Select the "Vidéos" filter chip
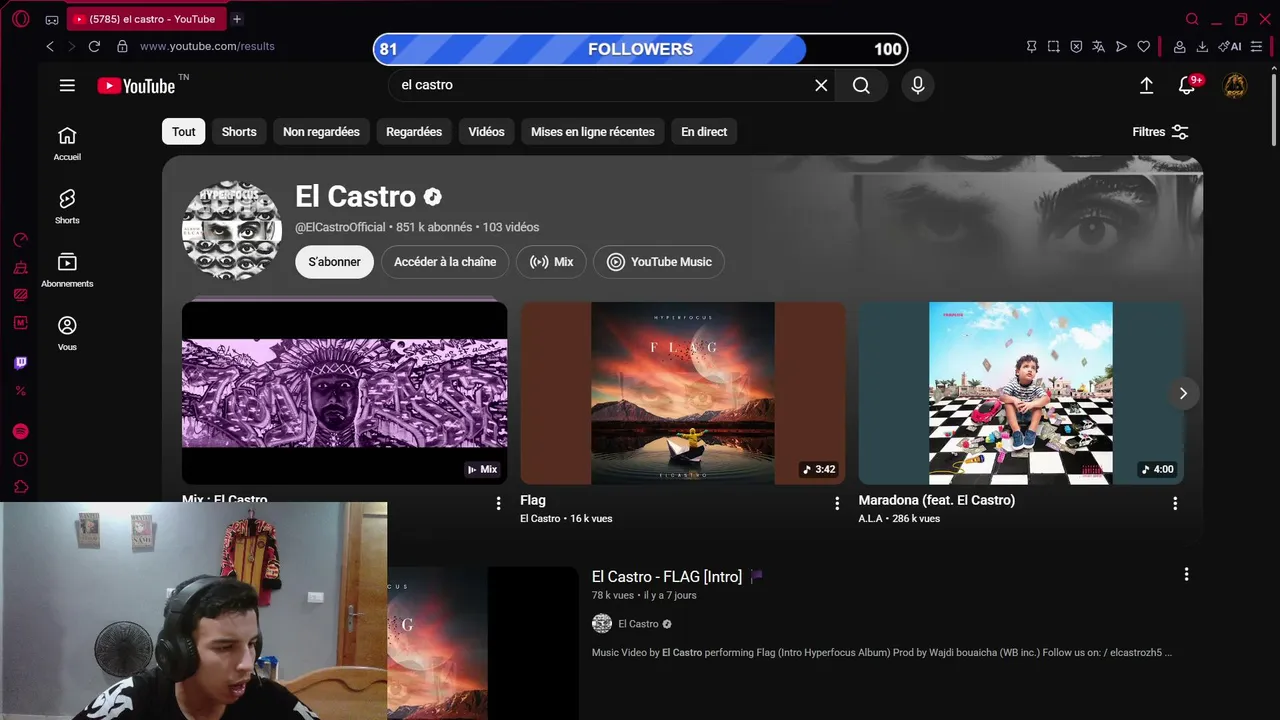Viewport: 1280px width, 720px height. point(487,132)
